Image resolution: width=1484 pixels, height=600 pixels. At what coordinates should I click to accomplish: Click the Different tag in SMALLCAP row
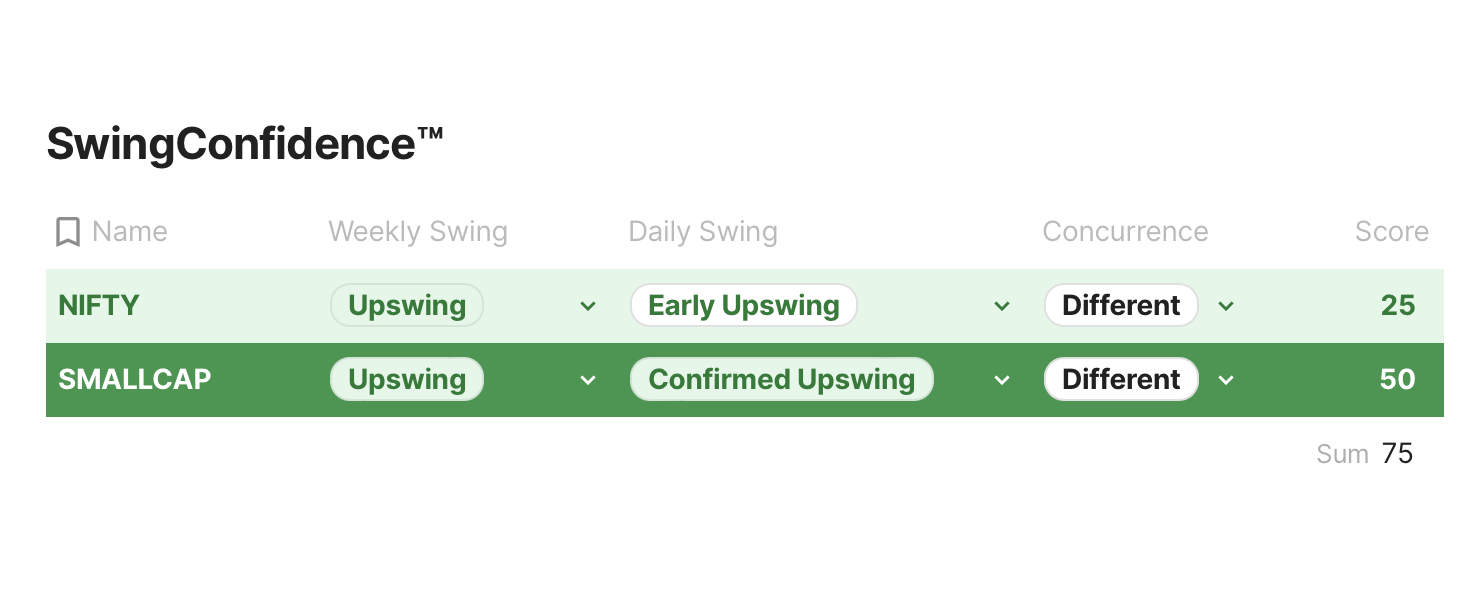(1121, 379)
